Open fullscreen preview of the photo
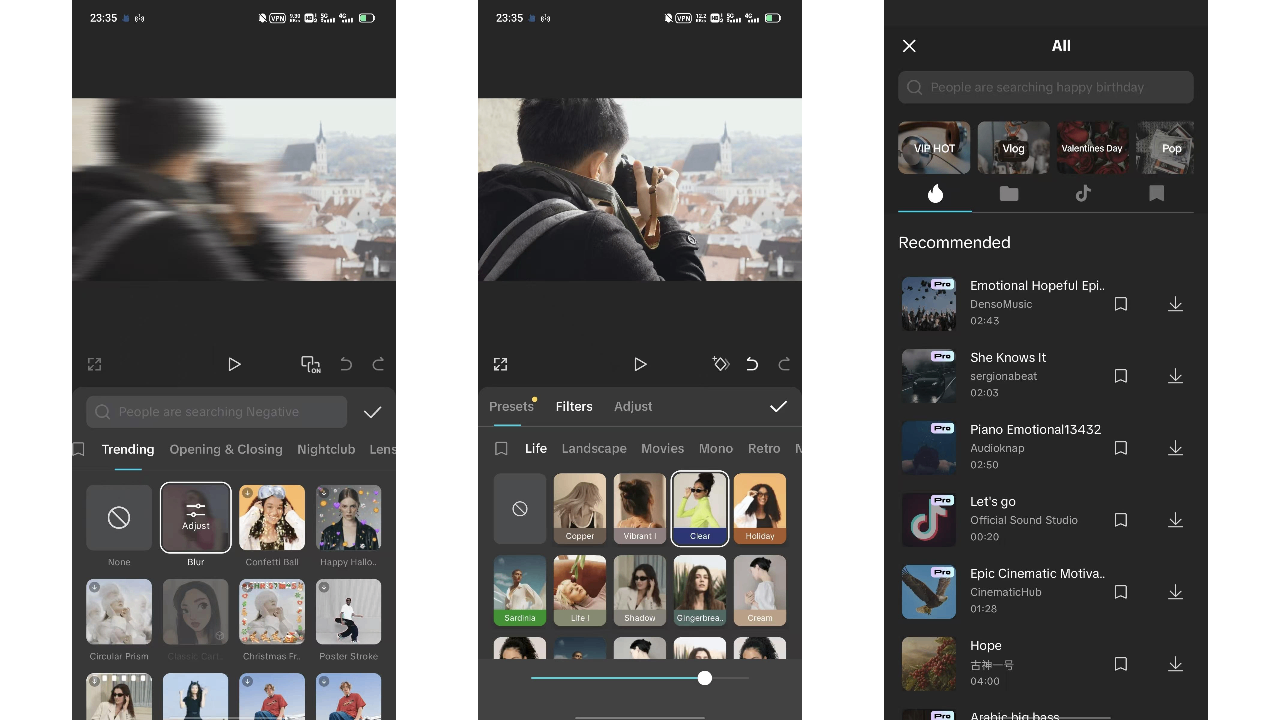This screenshot has width=1280, height=720. click(x=500, y=364)
